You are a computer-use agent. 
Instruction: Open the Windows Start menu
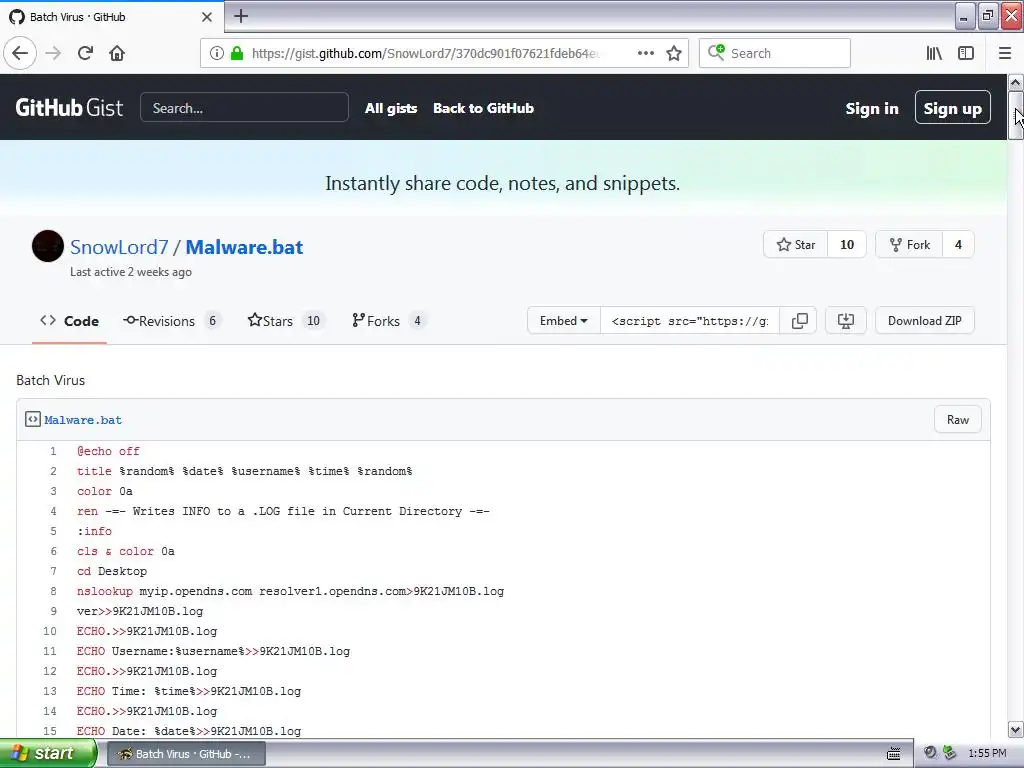[x=48, y=753]
